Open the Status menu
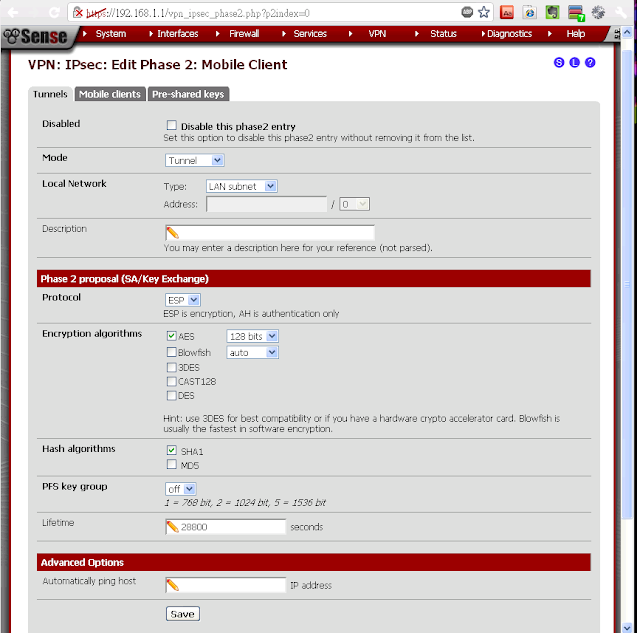This screenshot has height=633, width=640. point(443,34)
